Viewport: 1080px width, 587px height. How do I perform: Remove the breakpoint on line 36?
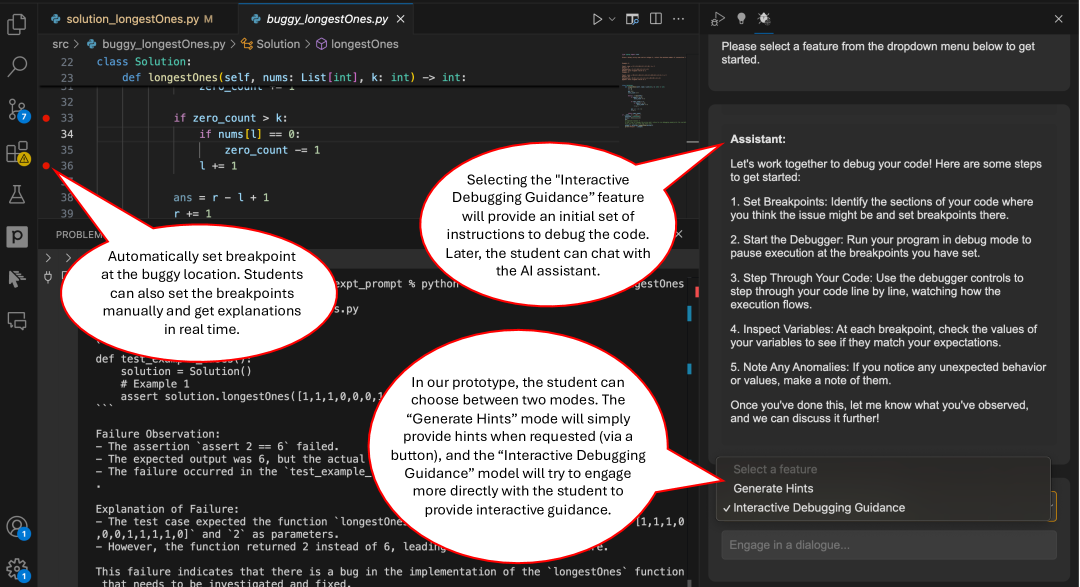coord(46,166)
